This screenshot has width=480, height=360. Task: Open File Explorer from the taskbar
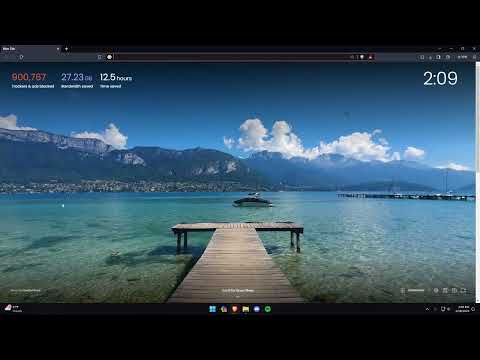[x=246, y=309]
